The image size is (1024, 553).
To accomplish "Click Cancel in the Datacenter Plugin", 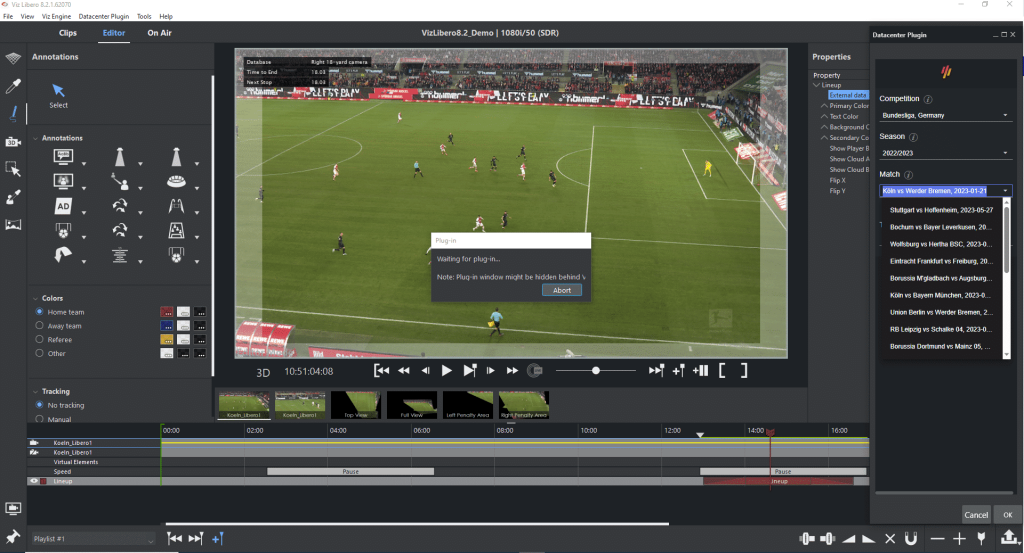I will coord(976,515).
